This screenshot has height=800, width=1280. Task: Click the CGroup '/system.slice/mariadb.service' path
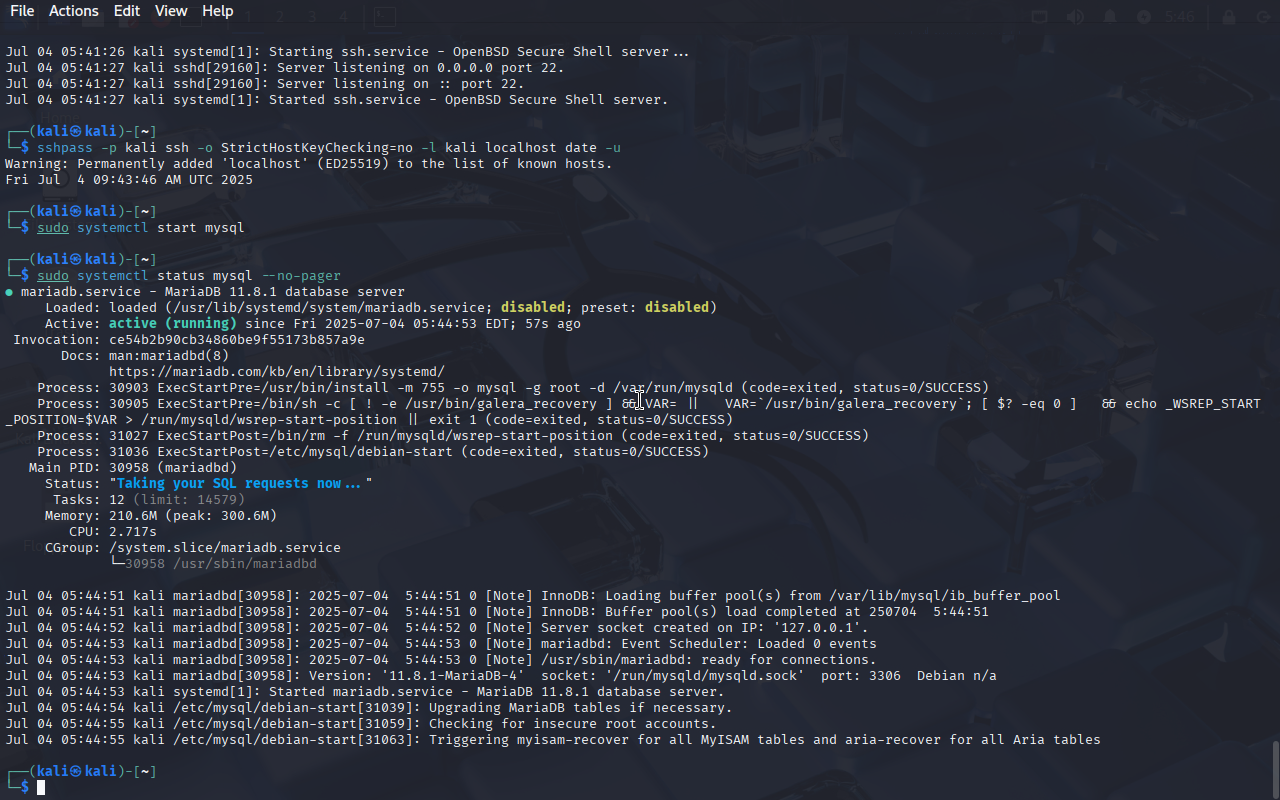click(x=225, y=547)
